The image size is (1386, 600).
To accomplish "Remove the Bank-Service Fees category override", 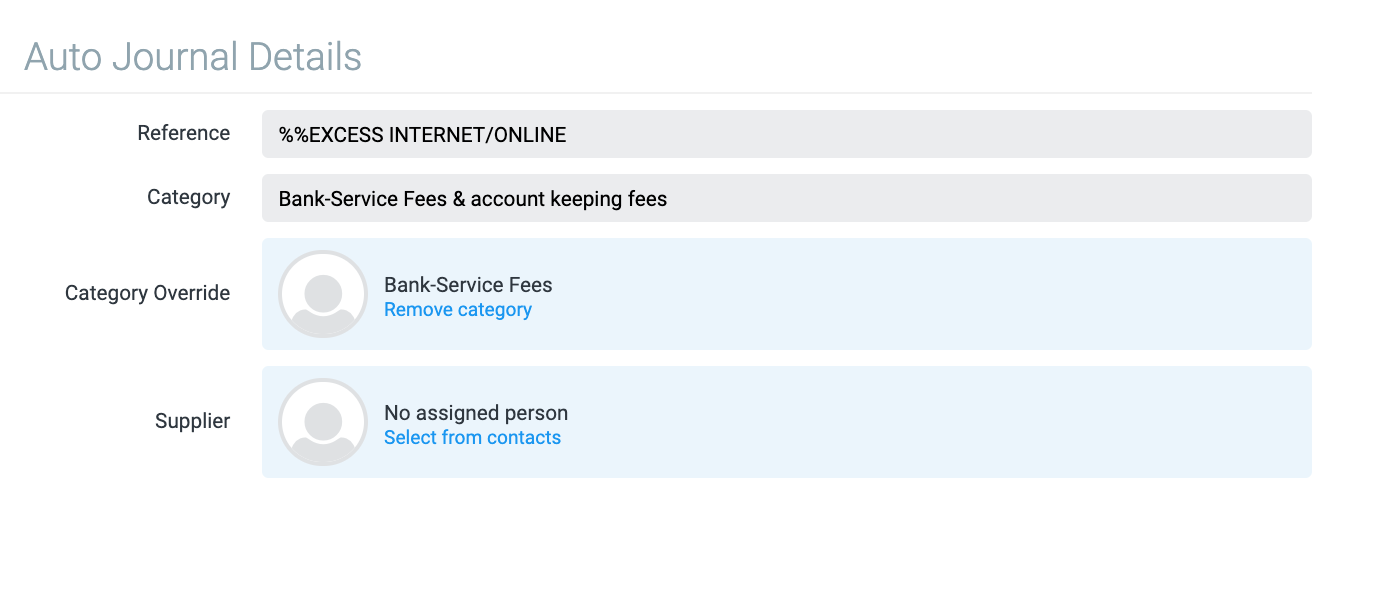I will coord(458,310).
